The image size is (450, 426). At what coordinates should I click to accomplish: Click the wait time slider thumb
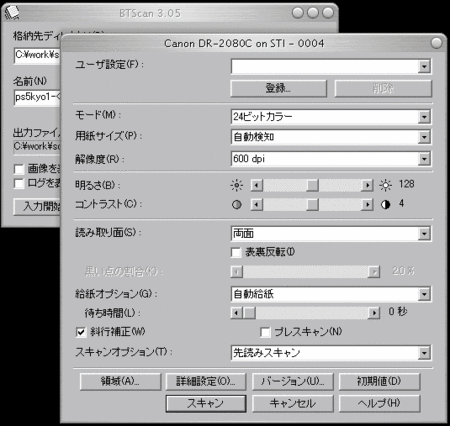[249, 313]
